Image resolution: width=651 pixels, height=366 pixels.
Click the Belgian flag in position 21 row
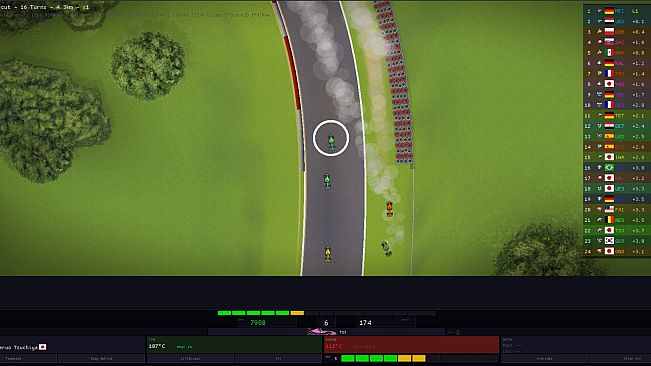coord(609,220)
